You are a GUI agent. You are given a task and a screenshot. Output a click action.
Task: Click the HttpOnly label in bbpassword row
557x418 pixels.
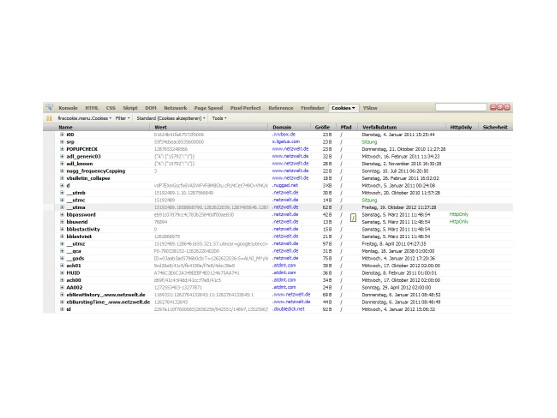click(459, 215)
